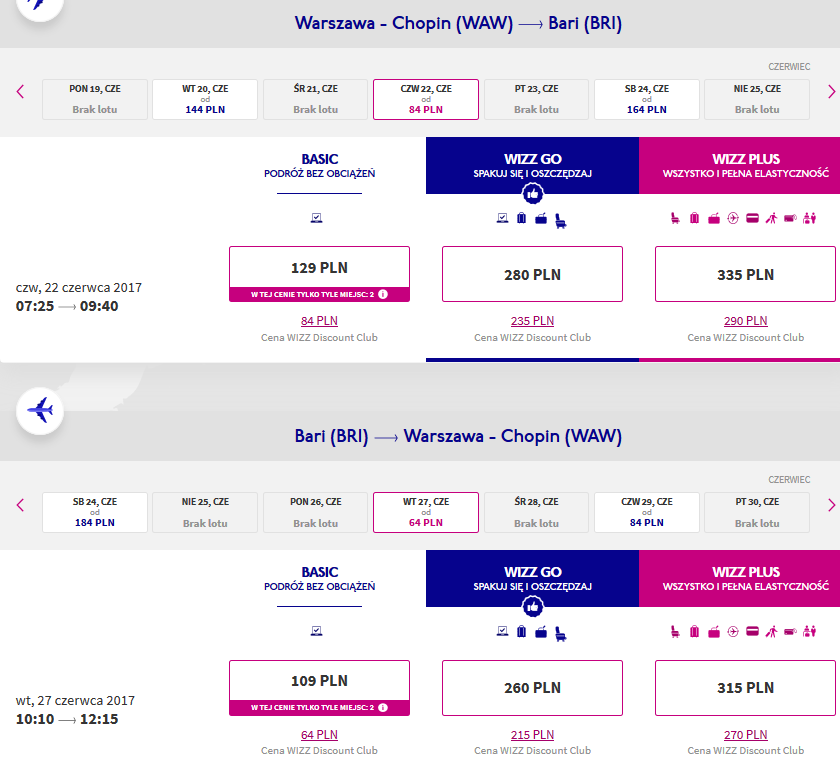
Task: Open 84 PLN Discount Club price link
Action: point(319,321)
